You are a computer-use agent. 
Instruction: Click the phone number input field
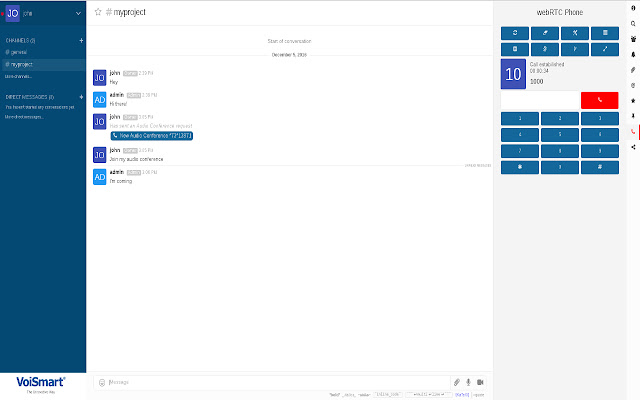[540, 100]
